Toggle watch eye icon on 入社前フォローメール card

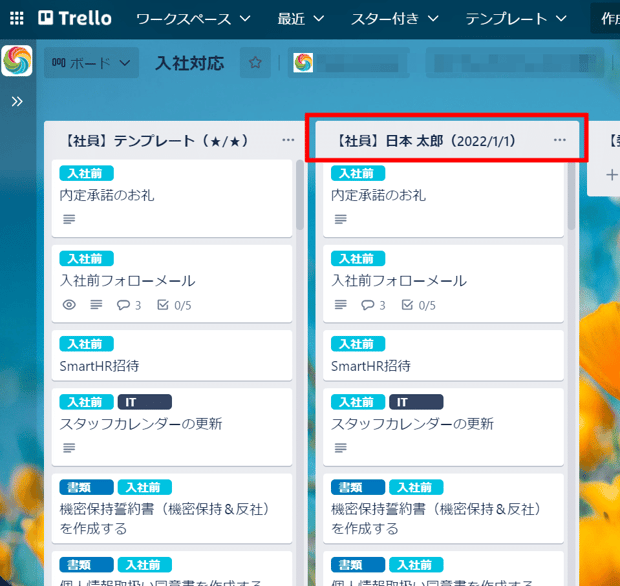point(69,305)
